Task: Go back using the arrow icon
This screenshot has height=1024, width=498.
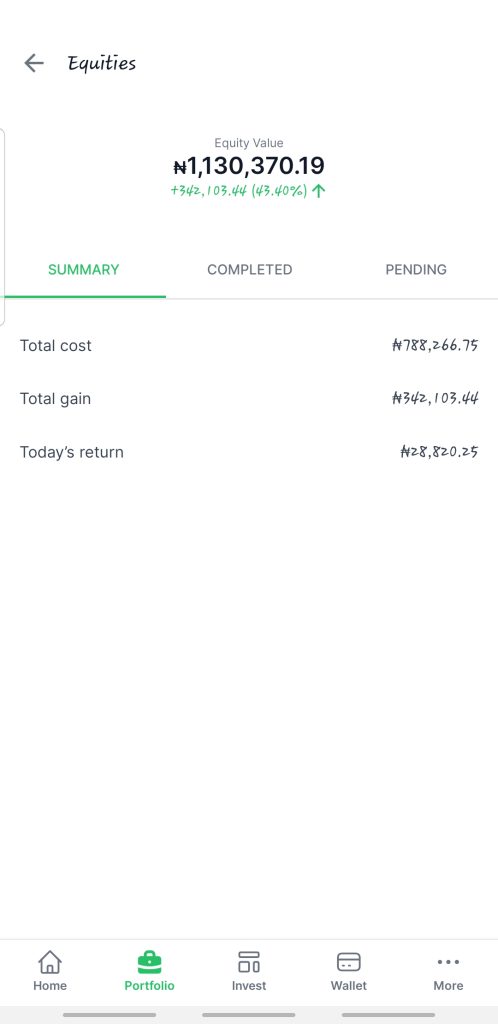Action: tap(33, 63)
